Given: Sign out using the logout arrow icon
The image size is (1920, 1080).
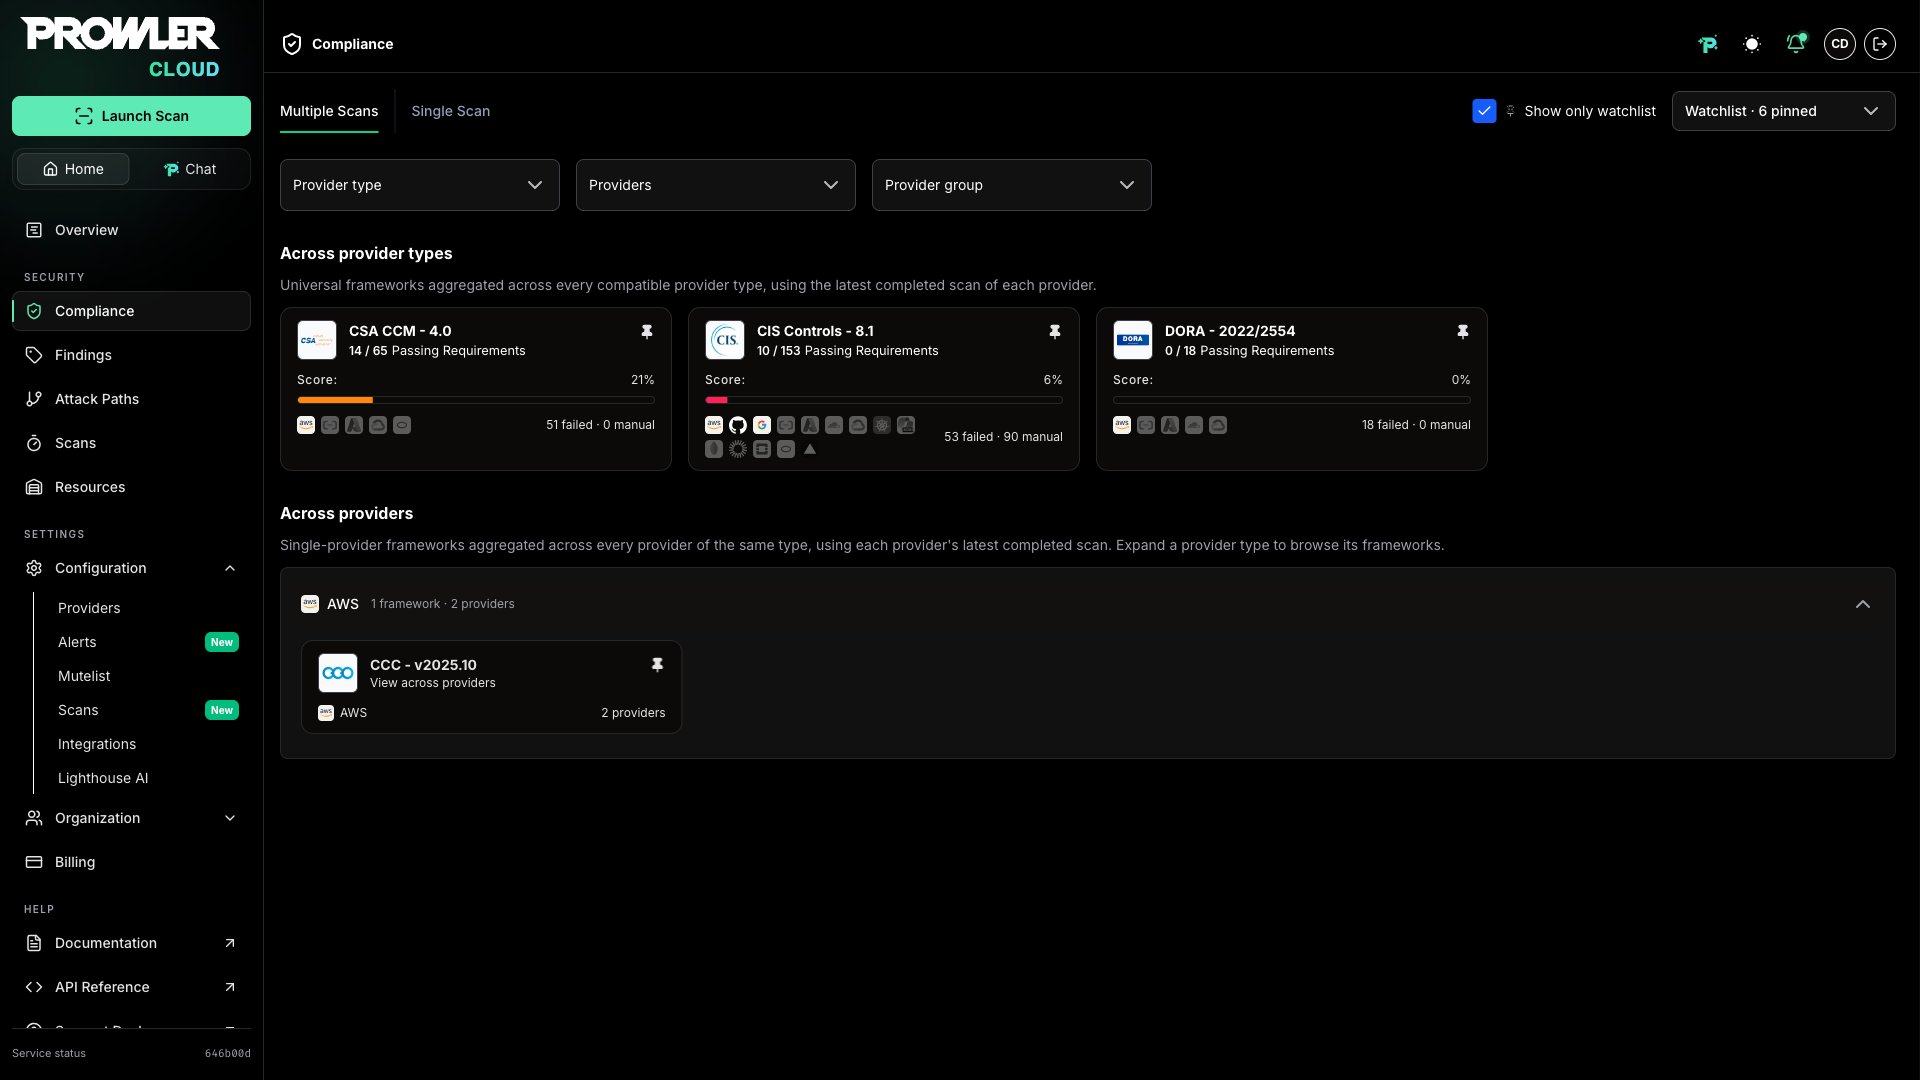Looking at the screenshot, I should tap(1880, 44).
